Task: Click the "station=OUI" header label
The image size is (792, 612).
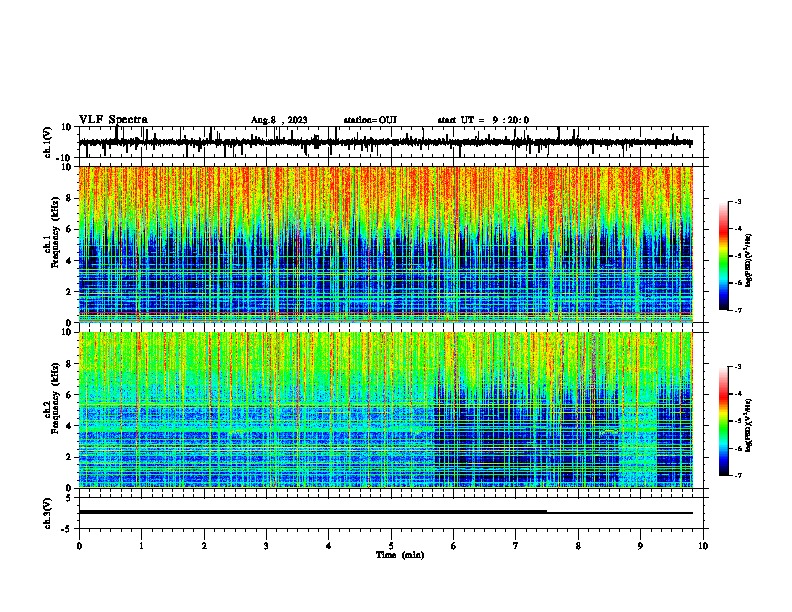Action: point(370,120)
